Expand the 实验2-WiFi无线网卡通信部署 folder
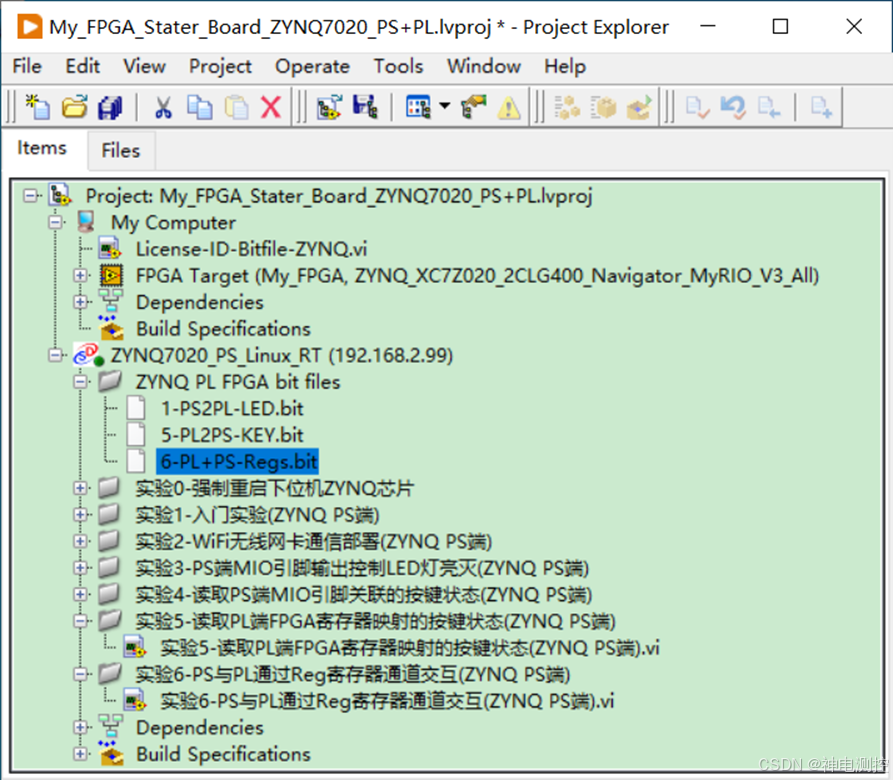The image size is (893, 780). [x=80, y=541]
